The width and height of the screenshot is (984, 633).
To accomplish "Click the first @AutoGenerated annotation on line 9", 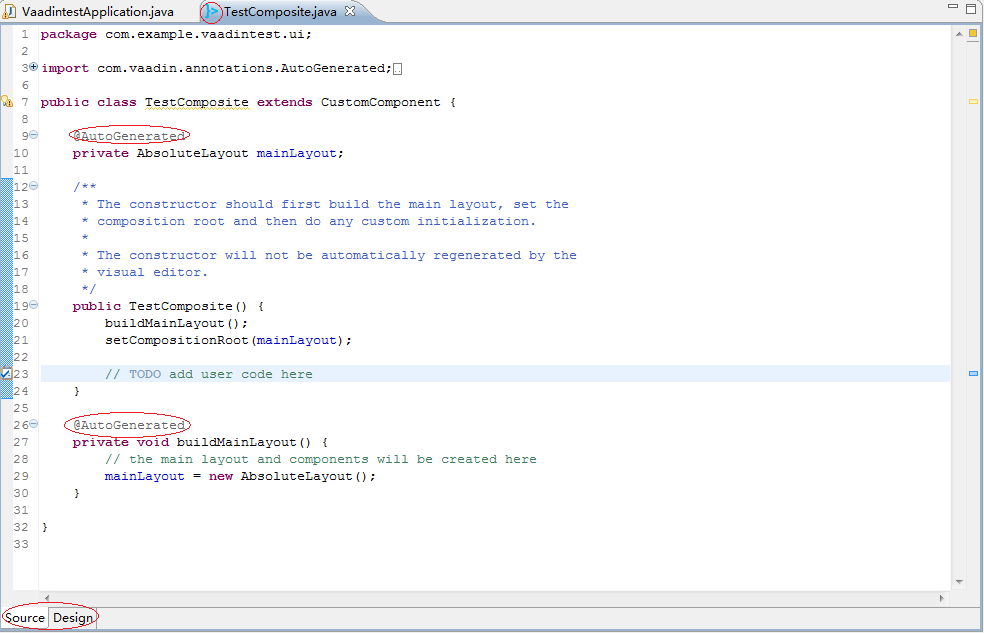I will click(129, 136).
